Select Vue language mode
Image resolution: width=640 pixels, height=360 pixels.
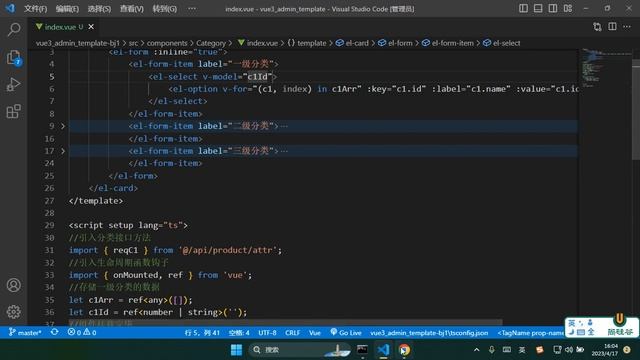315,333
